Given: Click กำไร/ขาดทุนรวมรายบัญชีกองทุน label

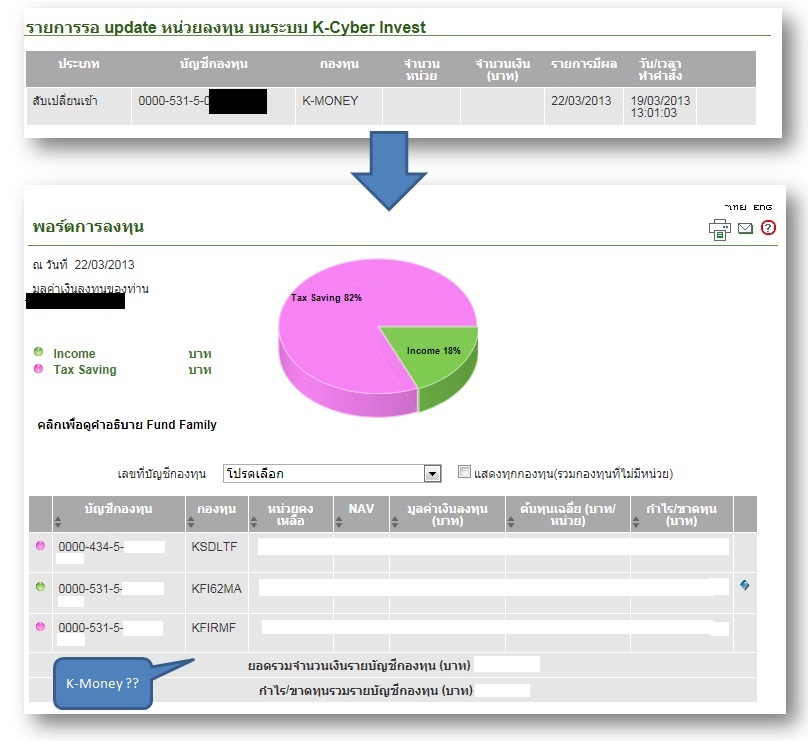Looking at the screenshot, I should 365,691.
